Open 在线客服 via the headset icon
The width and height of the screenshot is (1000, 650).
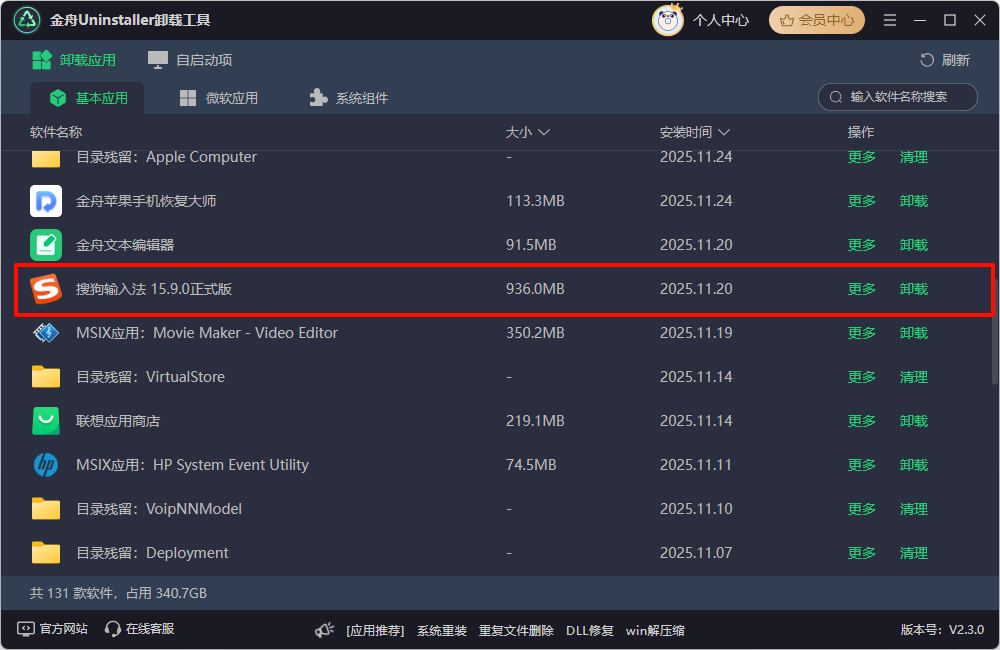click(x=115, y=629)
